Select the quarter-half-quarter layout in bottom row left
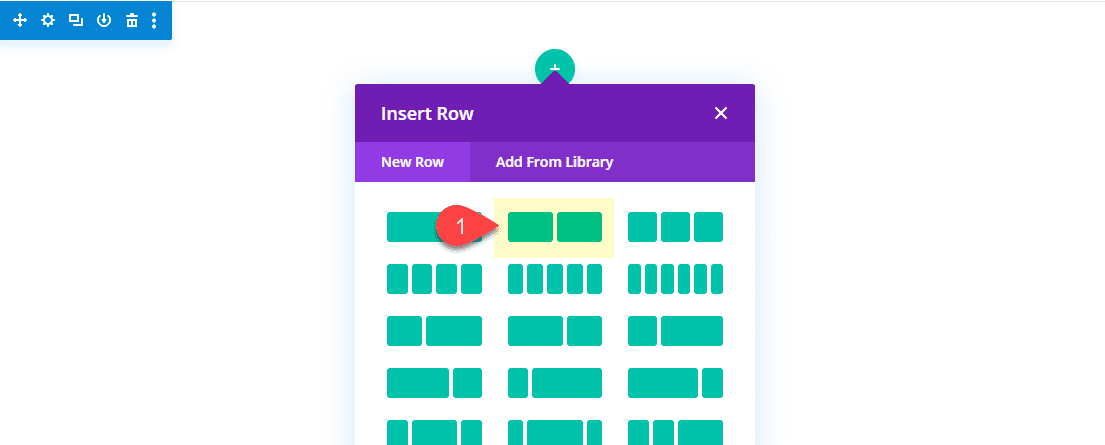Viewport: 1105px width, 445px height. pyautogui.click(x=434, y=432)
